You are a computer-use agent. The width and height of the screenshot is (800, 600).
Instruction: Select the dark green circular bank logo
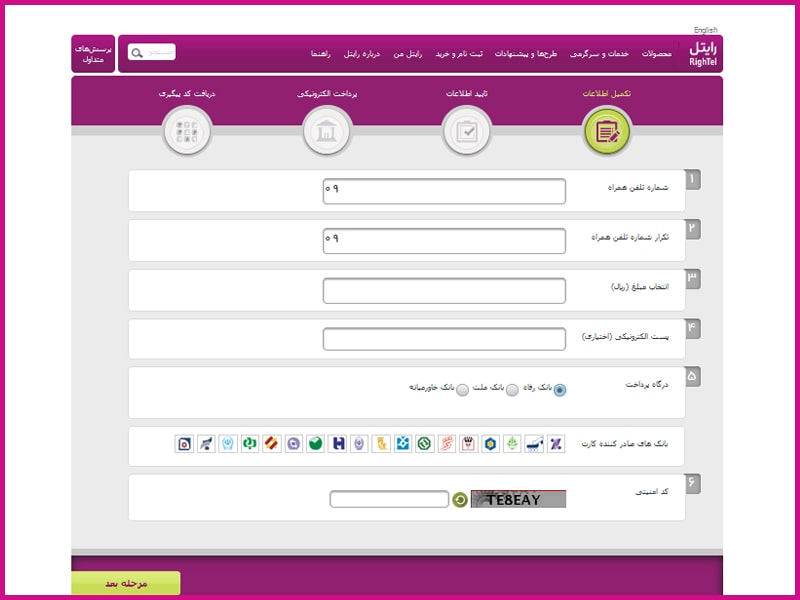(x=424, y=443)
